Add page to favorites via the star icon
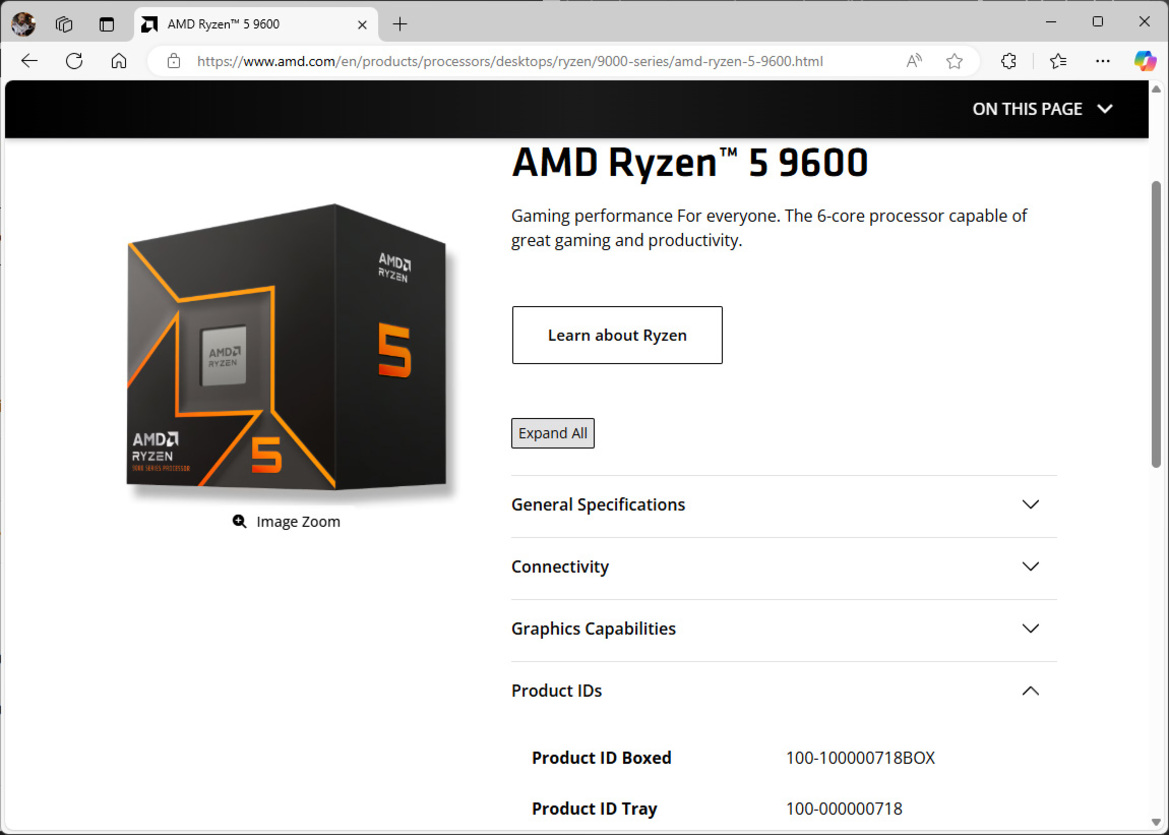The height and width of the screenshot is (835, 1169). tap(954, 61)
